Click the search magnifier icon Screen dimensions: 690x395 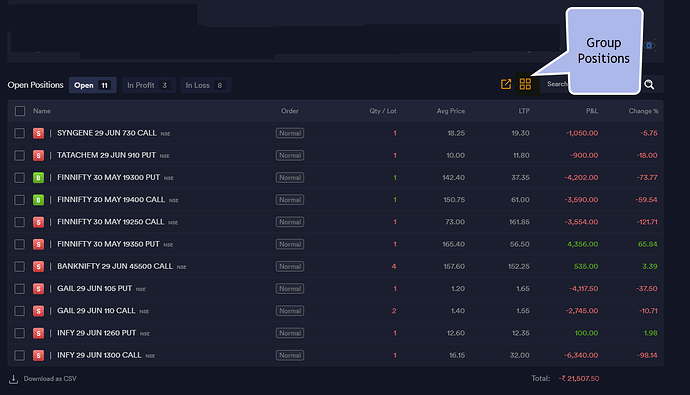point(649,84)
